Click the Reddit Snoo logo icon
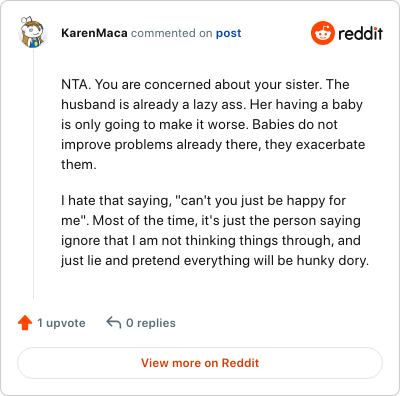Image resolution: width=400 pixels, height=396 pixels. [x=322, y=33]
